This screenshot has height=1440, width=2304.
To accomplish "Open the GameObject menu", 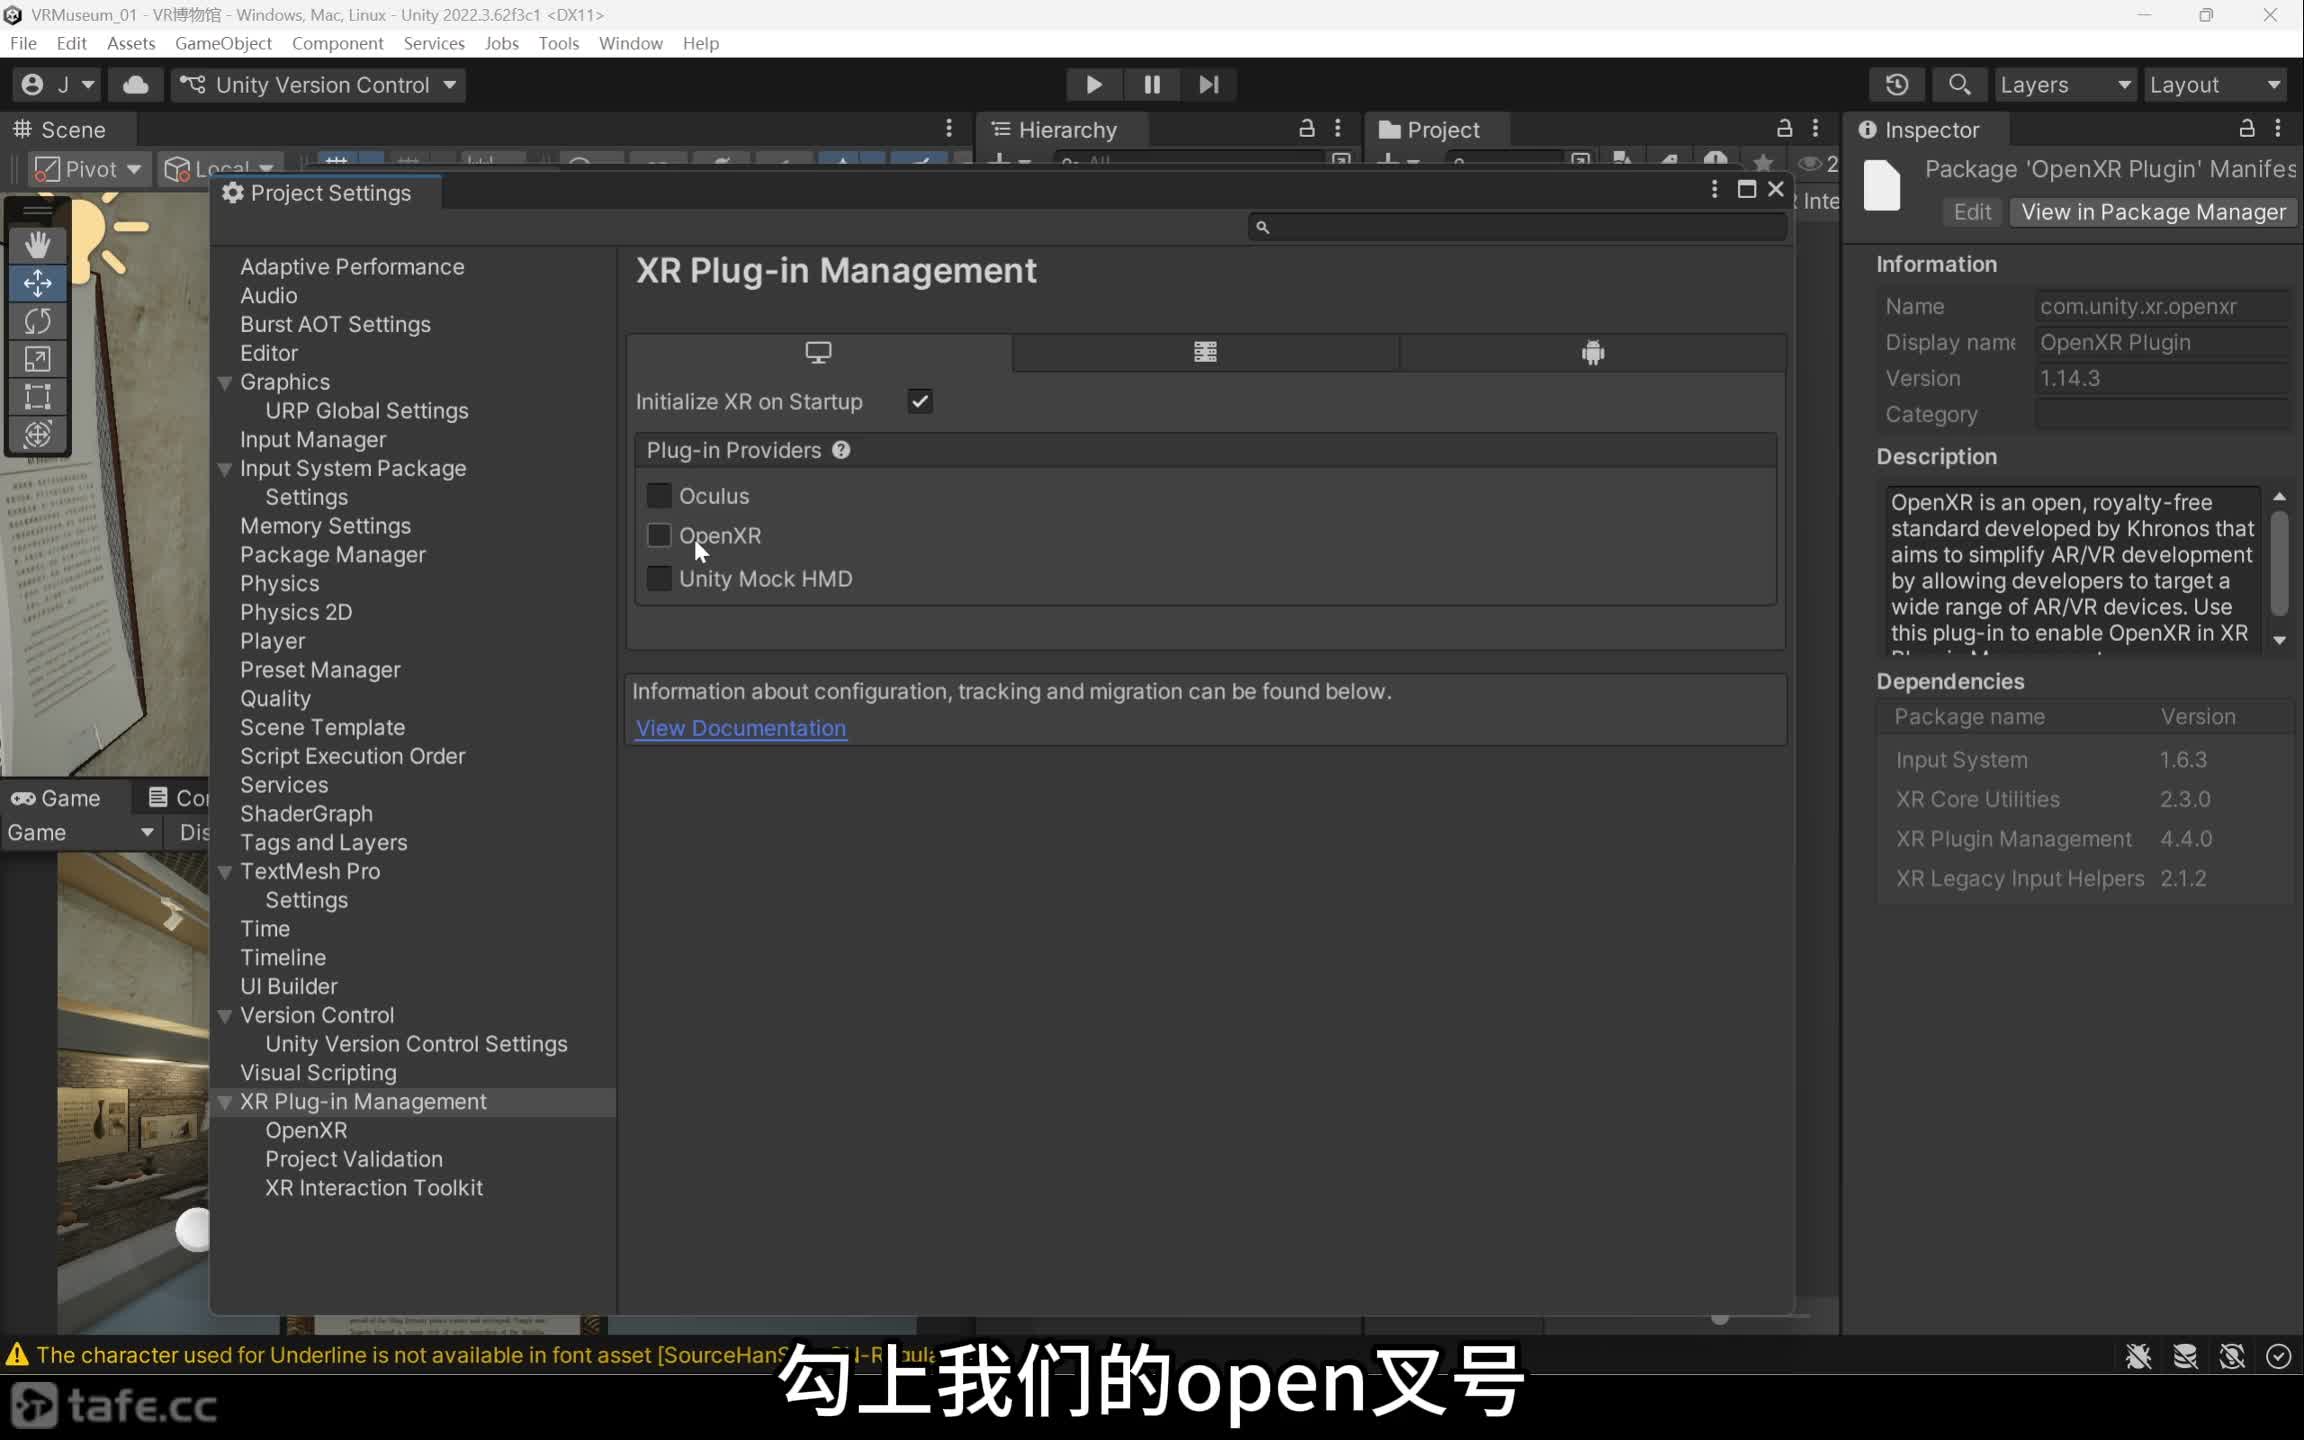I will point(223,43).
